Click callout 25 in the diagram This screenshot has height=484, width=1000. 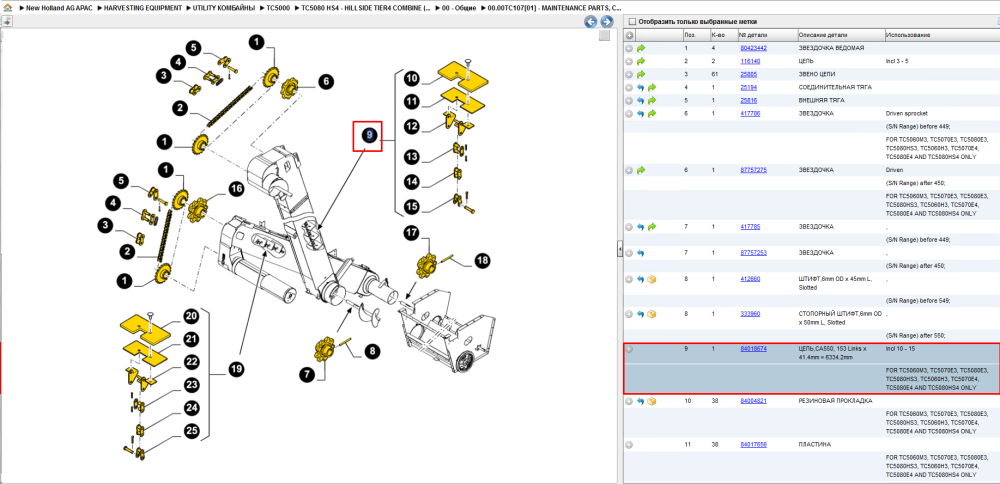(x=191, y=431)
